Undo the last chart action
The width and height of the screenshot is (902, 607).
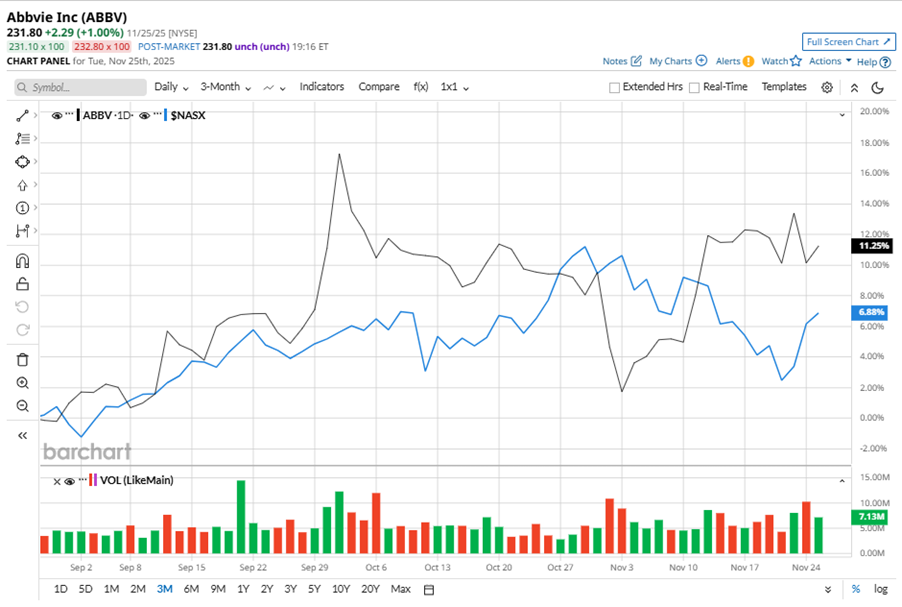pos(22,307)
